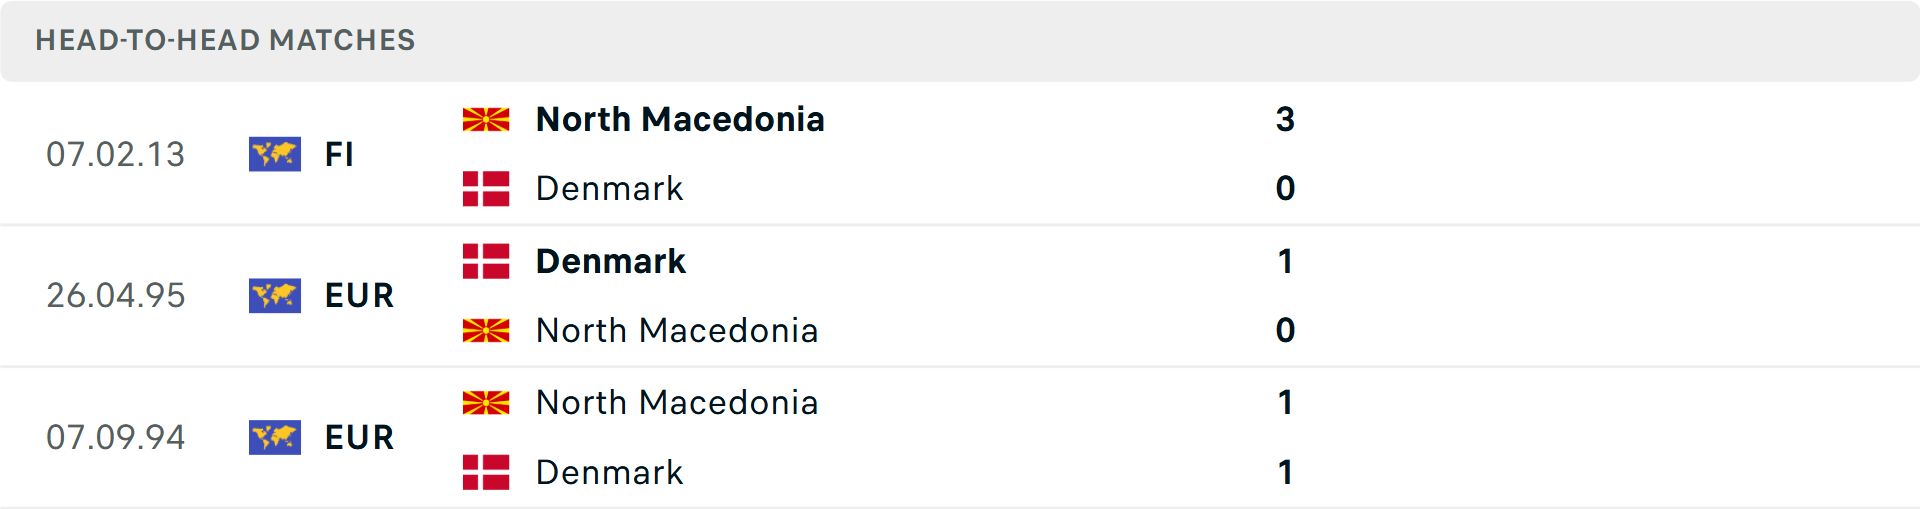Click North Macedonia's flag in the 26.04.95 match

(x=486, y=330)
